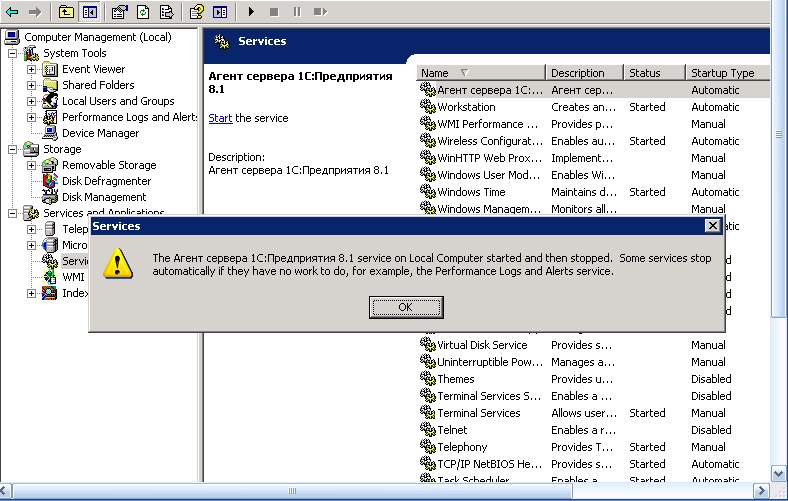This screenshot has height=501, width=788.
Task: Click the Removable Storage icon in the tree
Action: click(50, 165)
